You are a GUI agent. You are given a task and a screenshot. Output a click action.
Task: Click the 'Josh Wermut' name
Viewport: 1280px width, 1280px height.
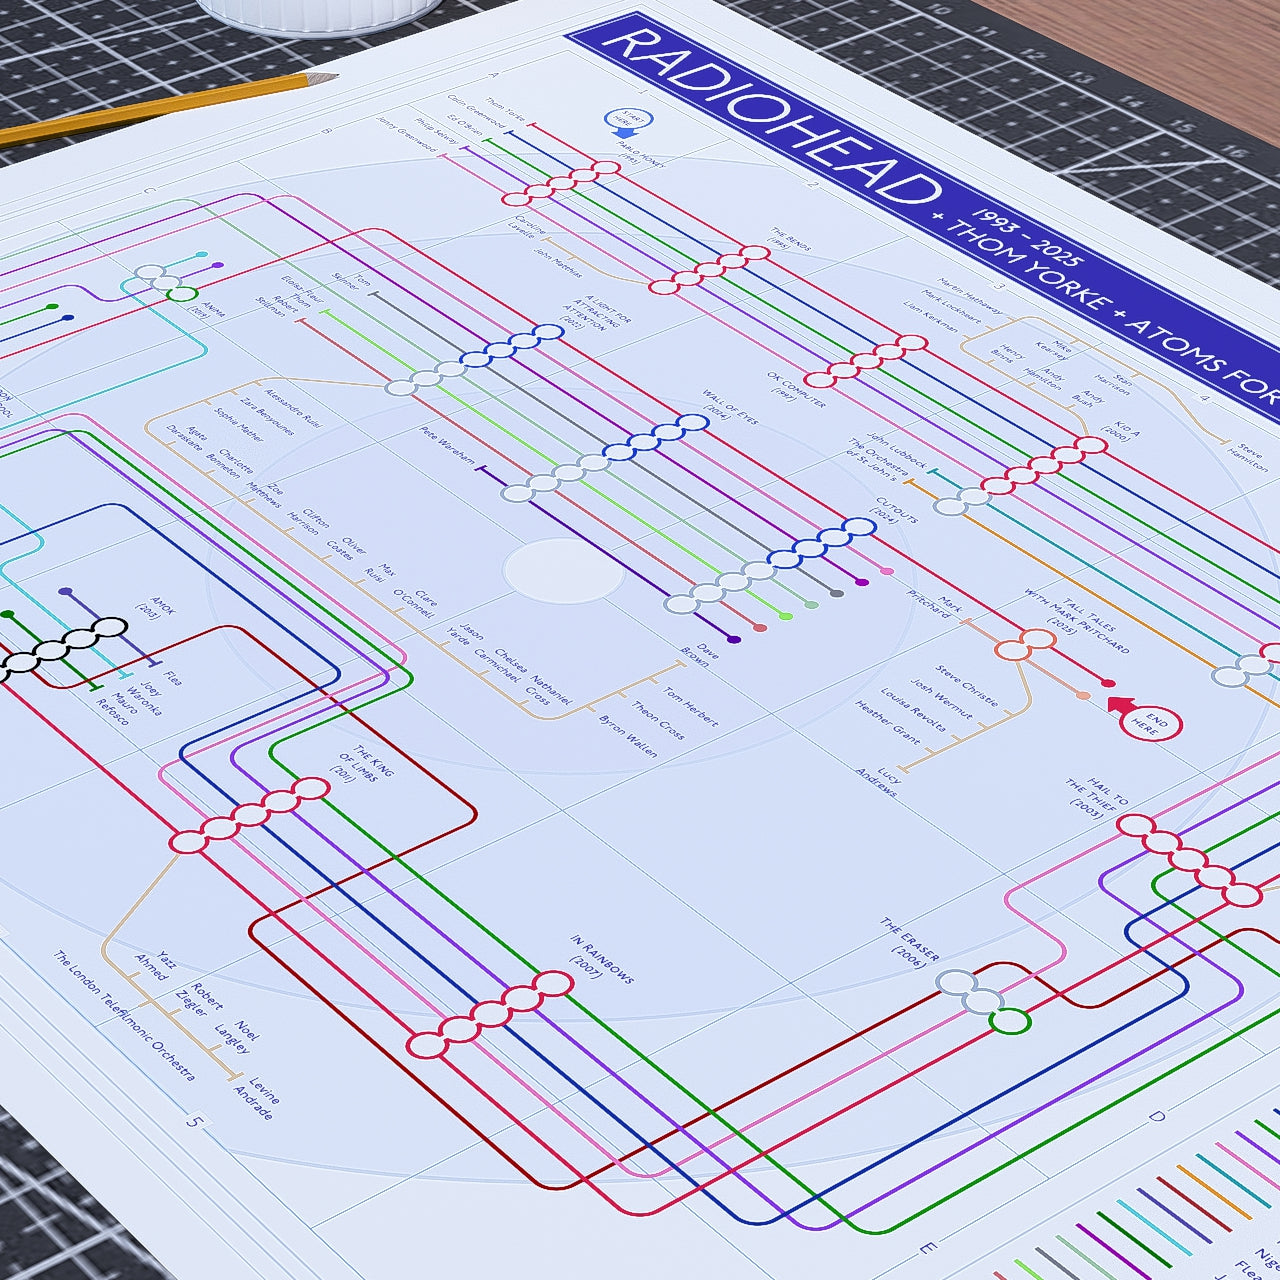(x=941, y=698)
